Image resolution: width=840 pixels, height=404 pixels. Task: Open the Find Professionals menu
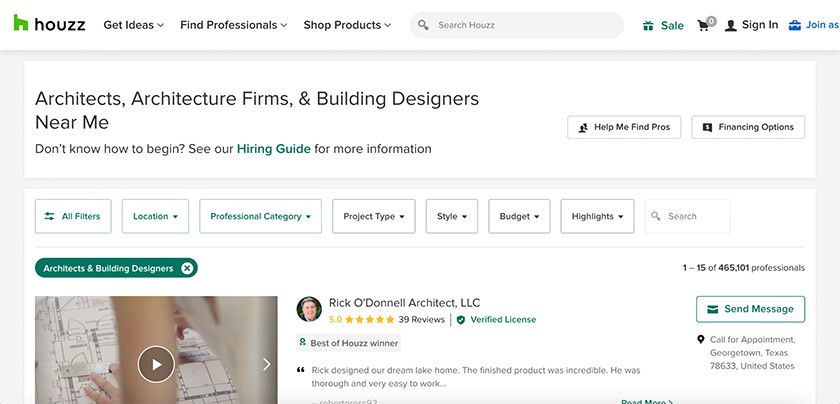(x=234, y=25)
